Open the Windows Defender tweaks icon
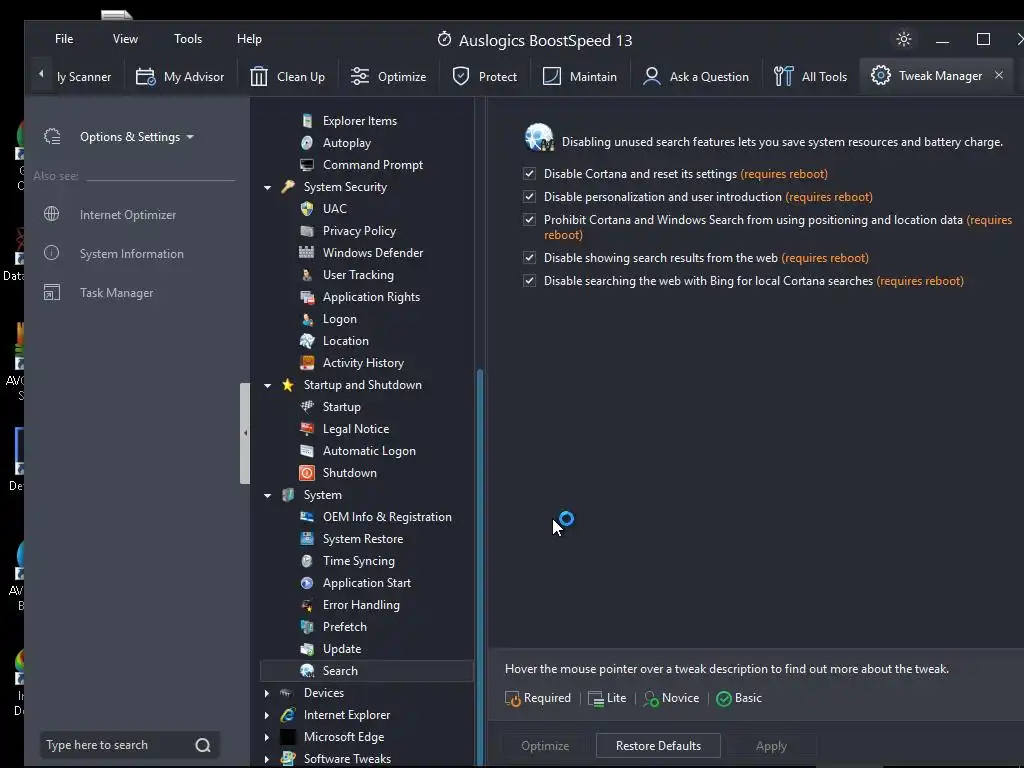This screenshot has height=768, width=1024. [307, 253]
